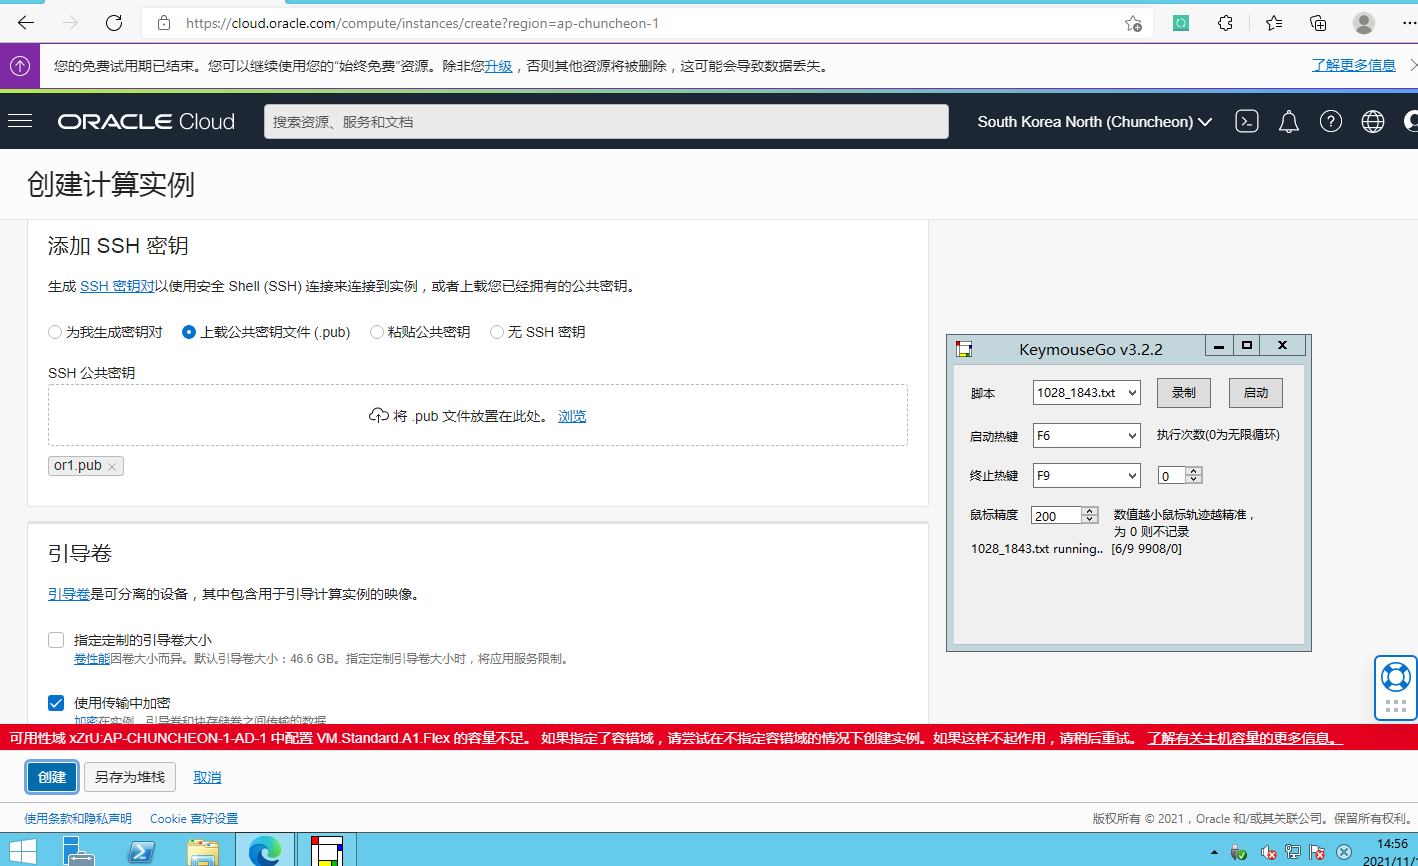Open 使用条款和隐私 footer link
This screenshot has width=1418, height=866.
(x=78, y=818)
